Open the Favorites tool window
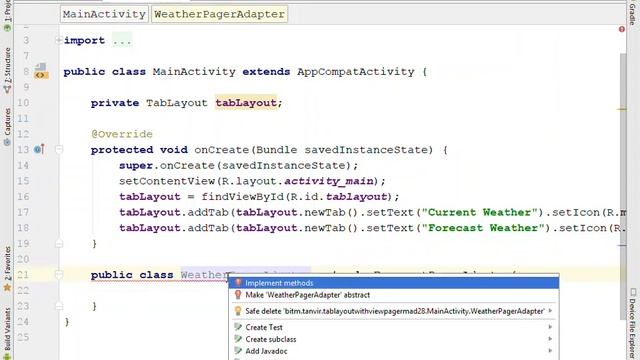 [7, 269]
